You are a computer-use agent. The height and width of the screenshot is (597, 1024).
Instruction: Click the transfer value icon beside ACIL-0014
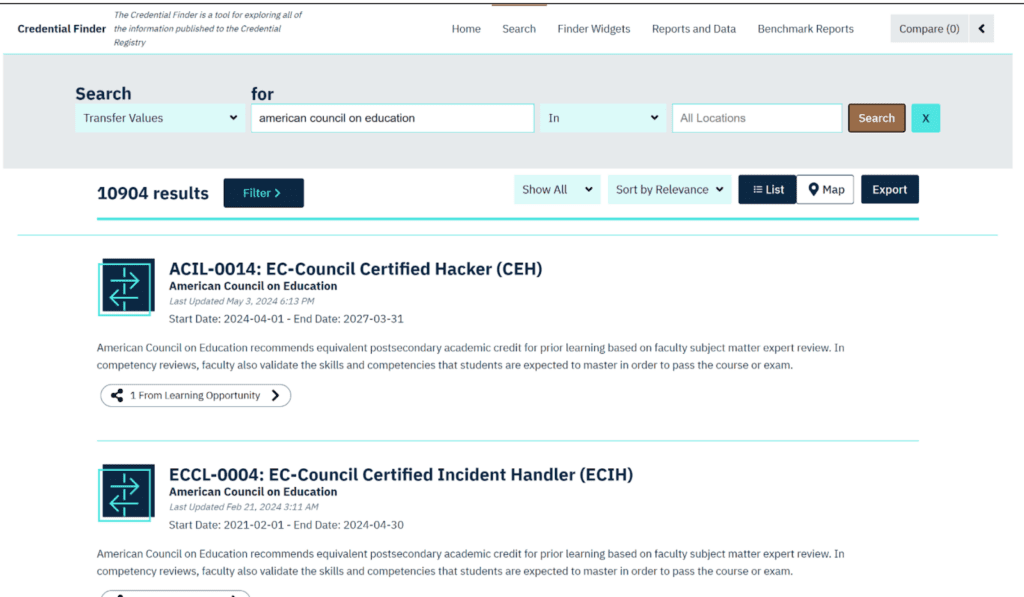click(x=125, y=286)
